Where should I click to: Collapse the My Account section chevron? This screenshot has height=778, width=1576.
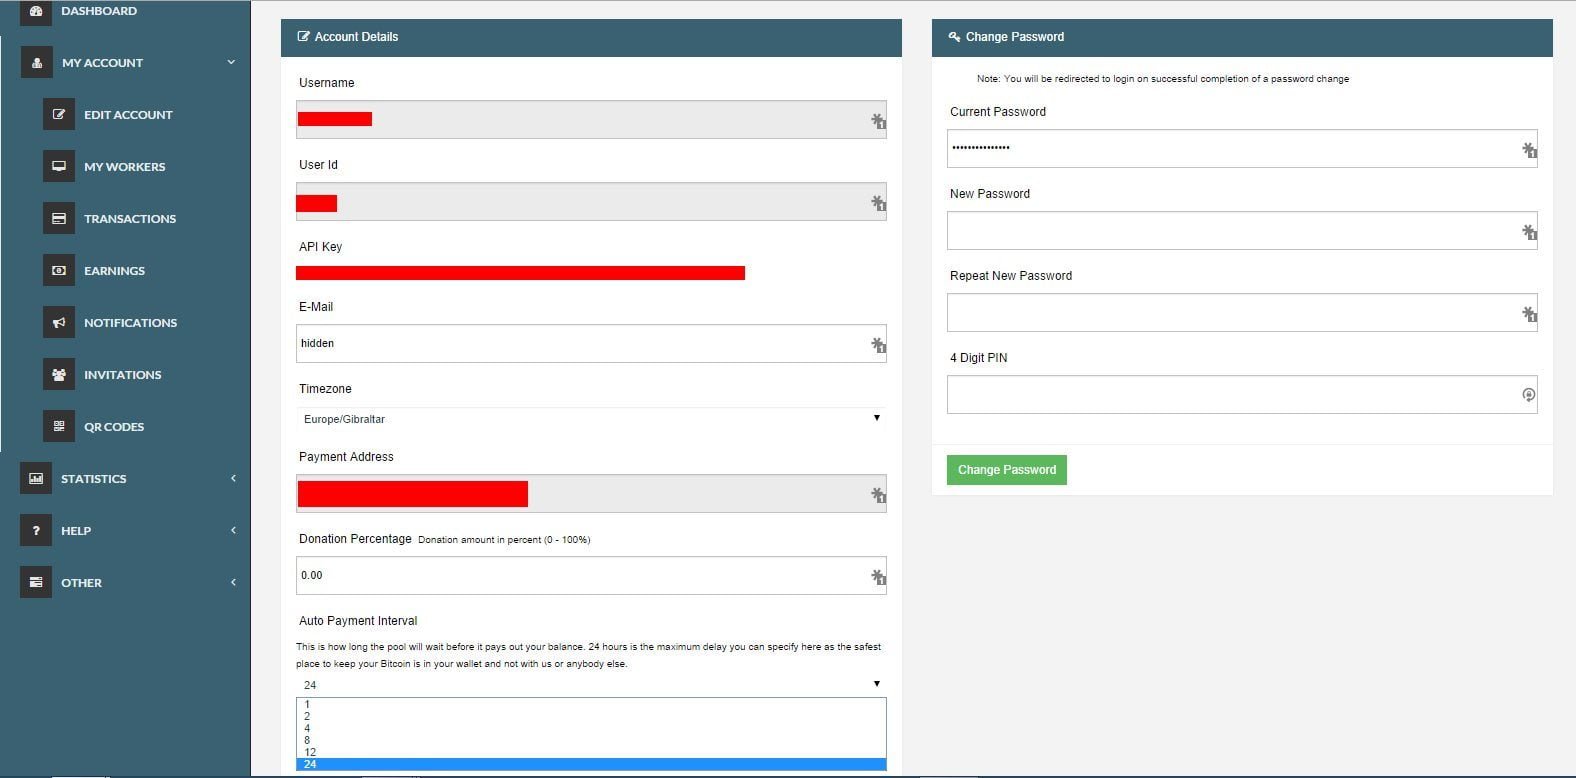click(231, 62)
